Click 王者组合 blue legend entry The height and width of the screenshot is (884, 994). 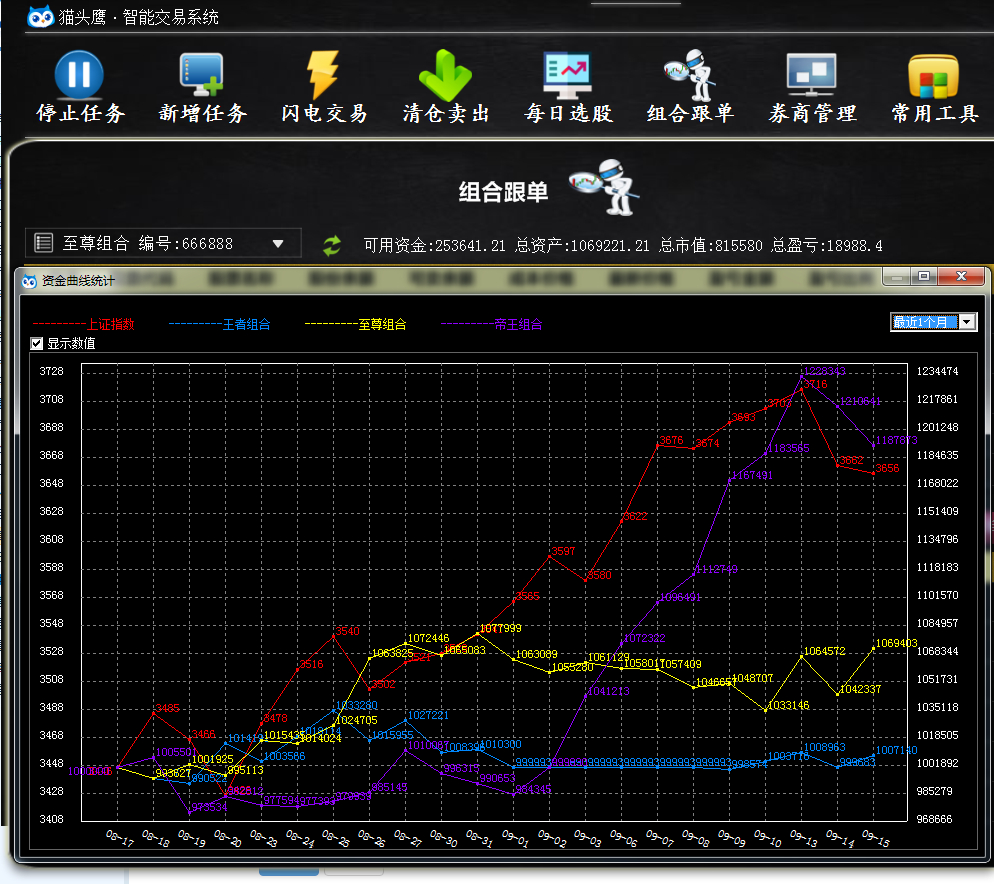click(x=219, y=325)
